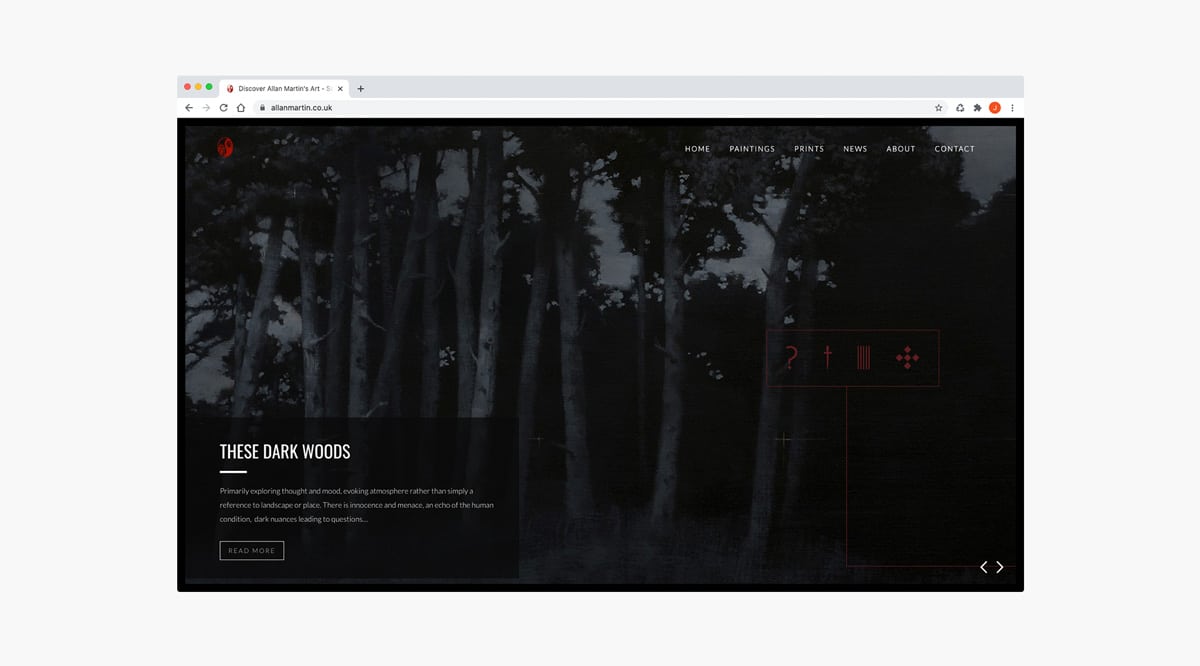Click the red vertical bars symbol
This screenshot has width=1200, height=666.
click(864, 357)
